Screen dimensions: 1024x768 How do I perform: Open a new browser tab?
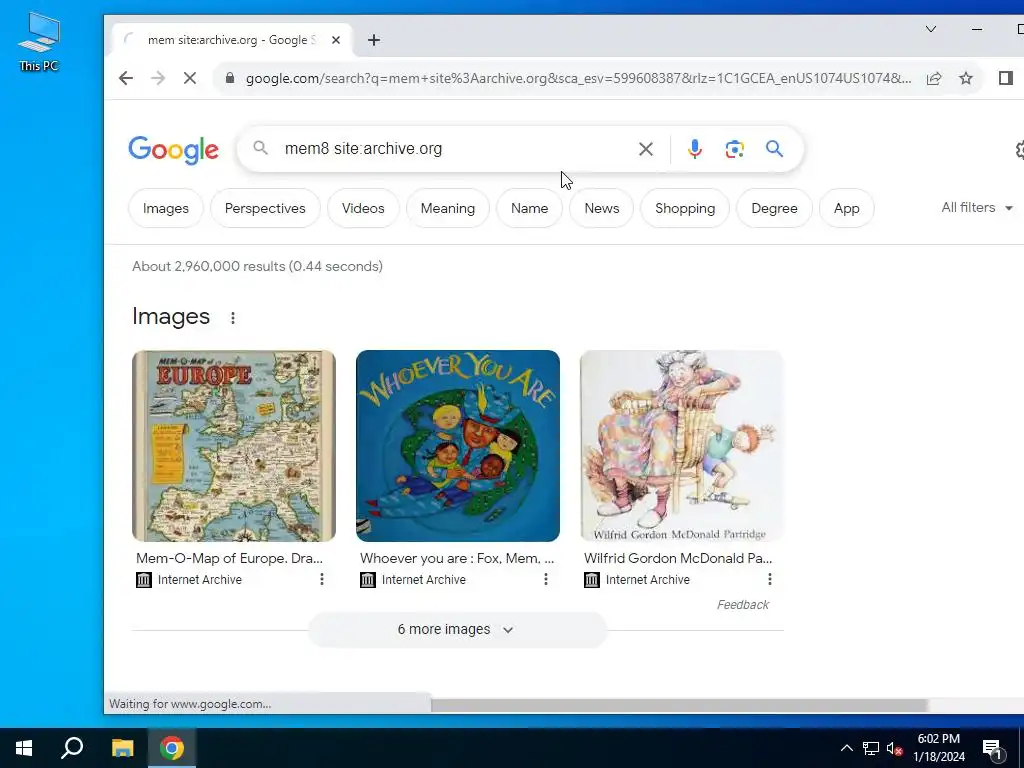tap(374, 40)
